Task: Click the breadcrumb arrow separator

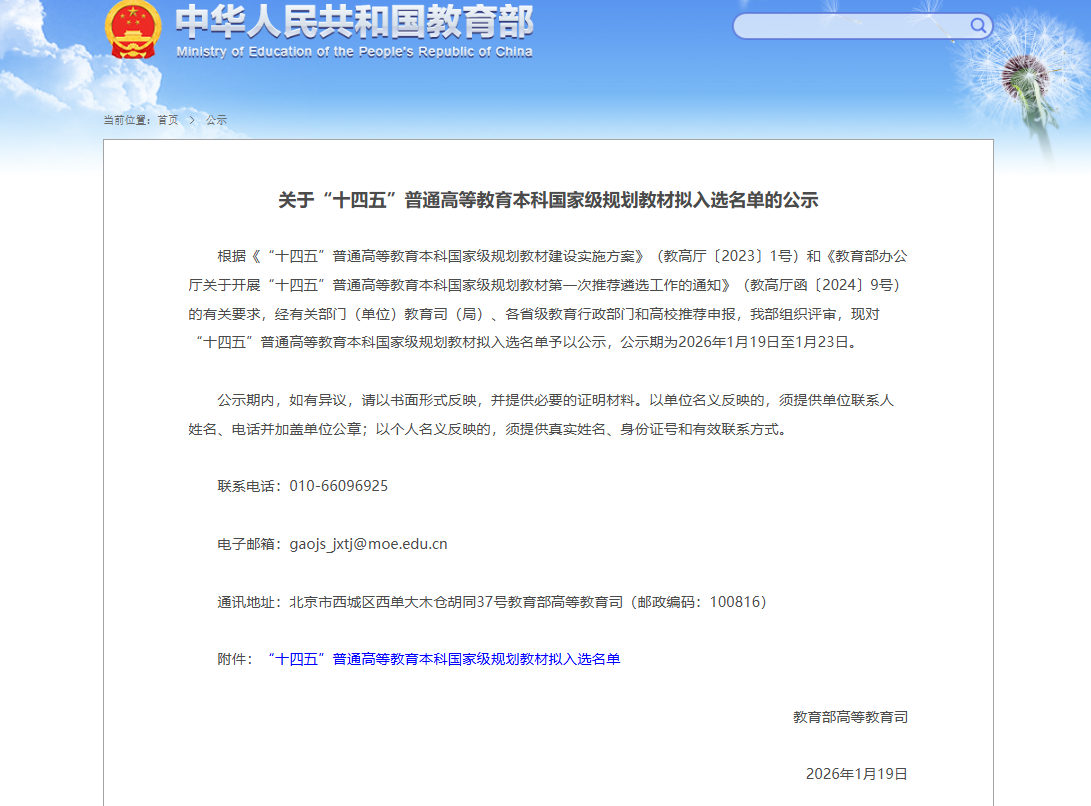Action: pyautogui.click(x=192, y=120)
